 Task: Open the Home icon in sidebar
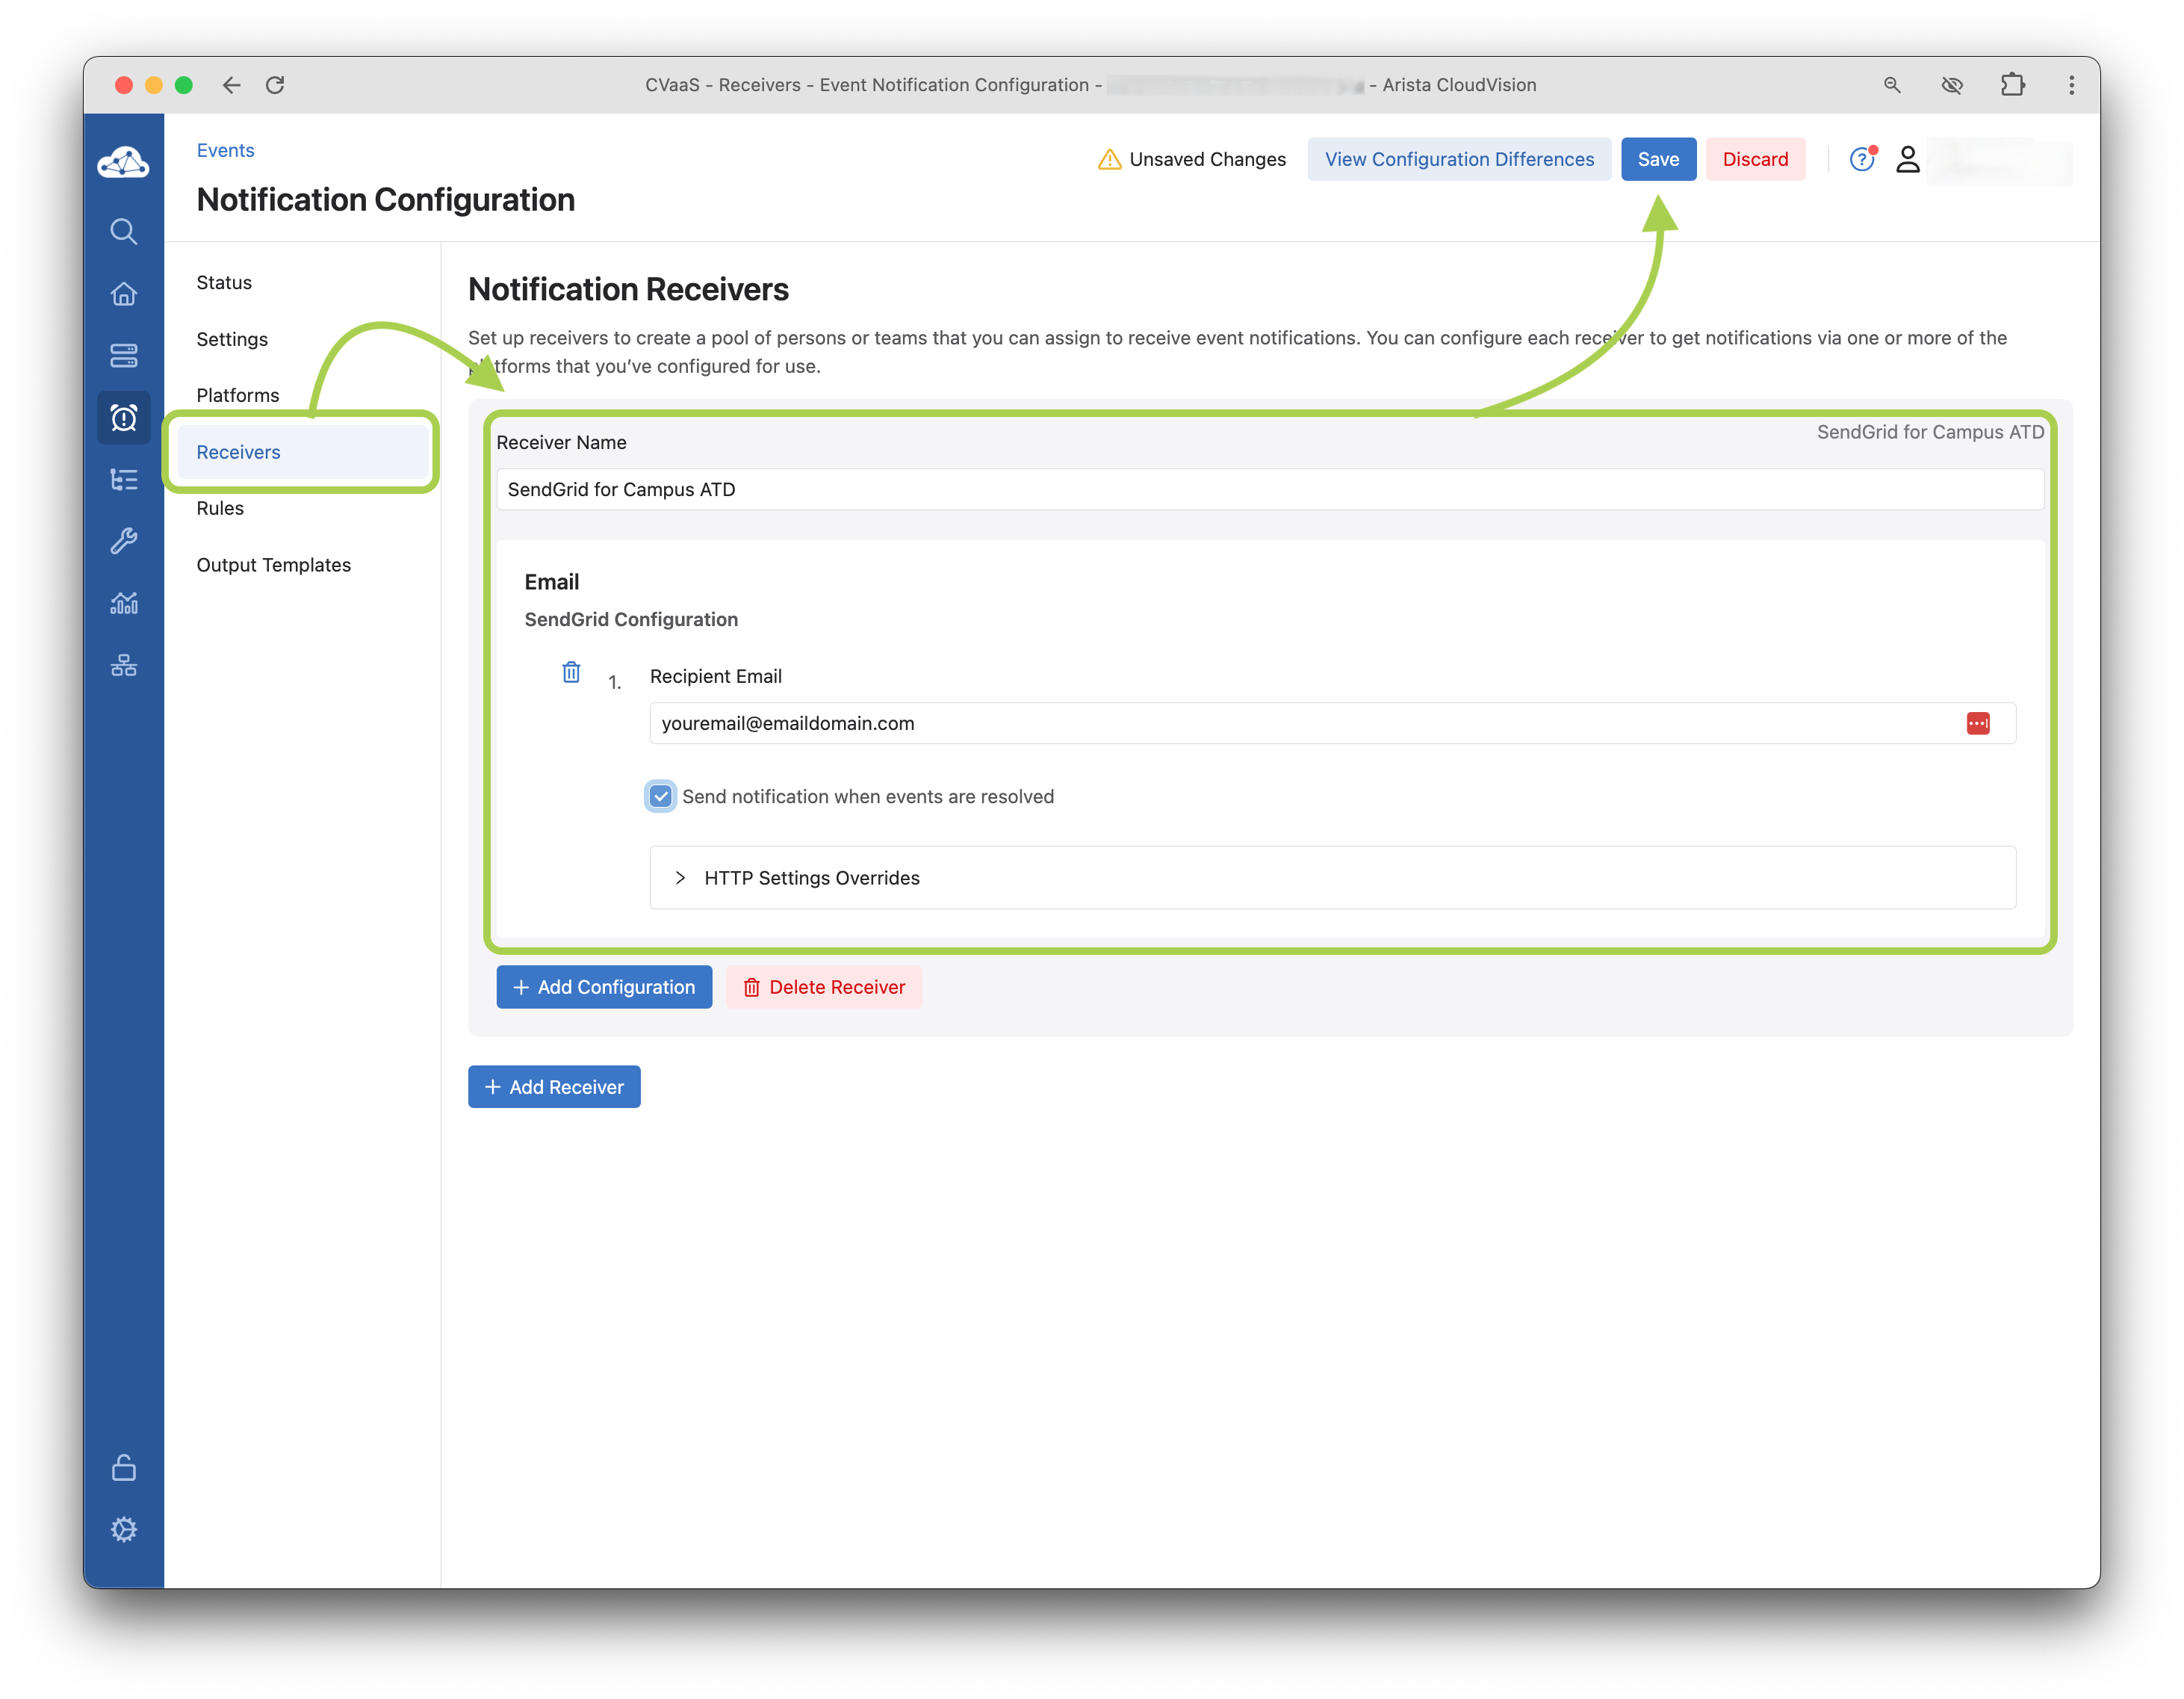(123, 294)
